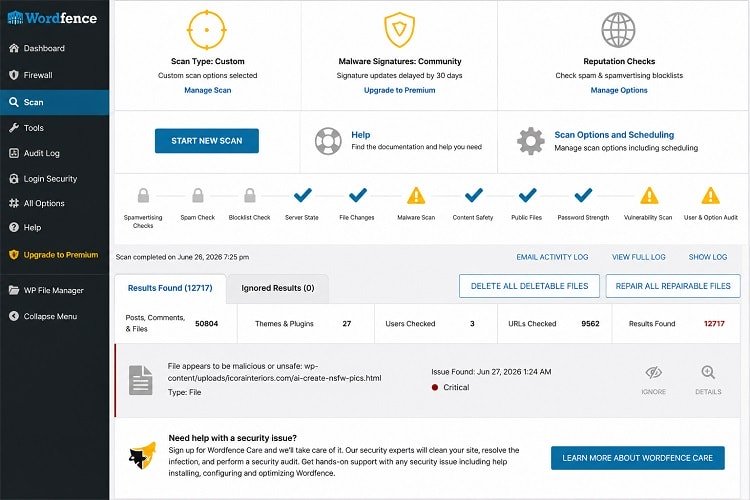The image size is (750, 500).
Task: Select the Results Found (12717) tab
Action: pos(170,288)
